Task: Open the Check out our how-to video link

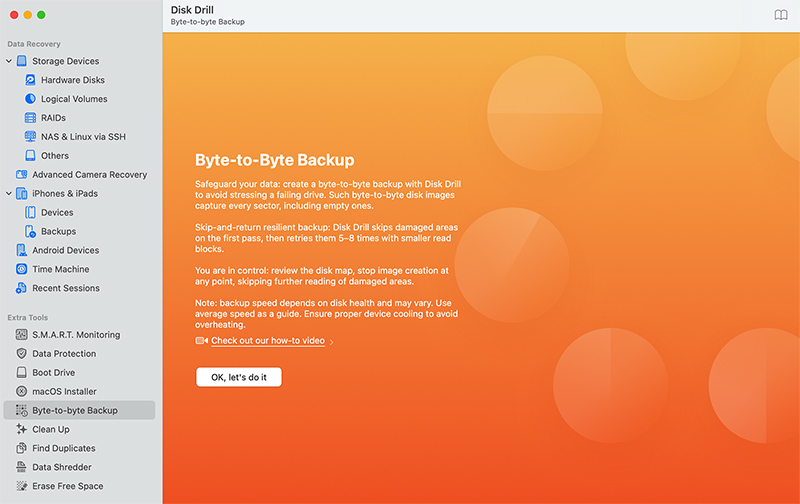Action: (268, 341)
